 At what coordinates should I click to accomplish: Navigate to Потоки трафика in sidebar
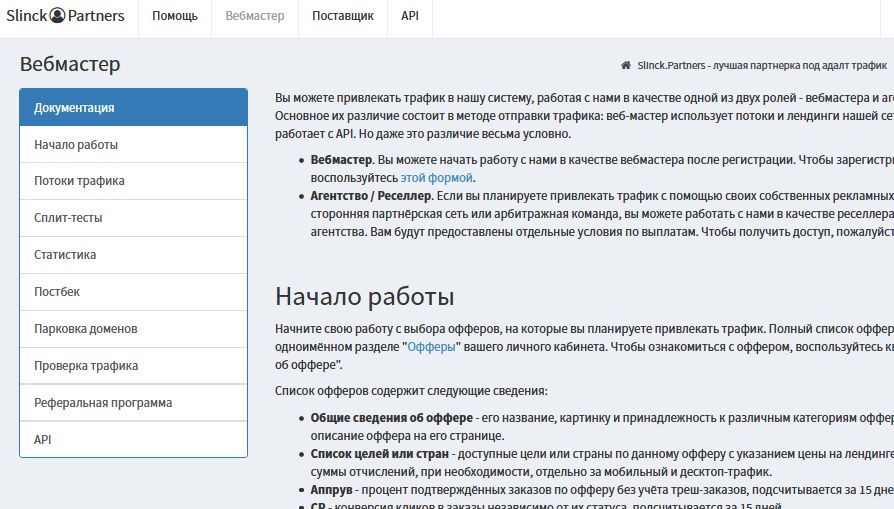pyautogui.click(x=133, y=181)
